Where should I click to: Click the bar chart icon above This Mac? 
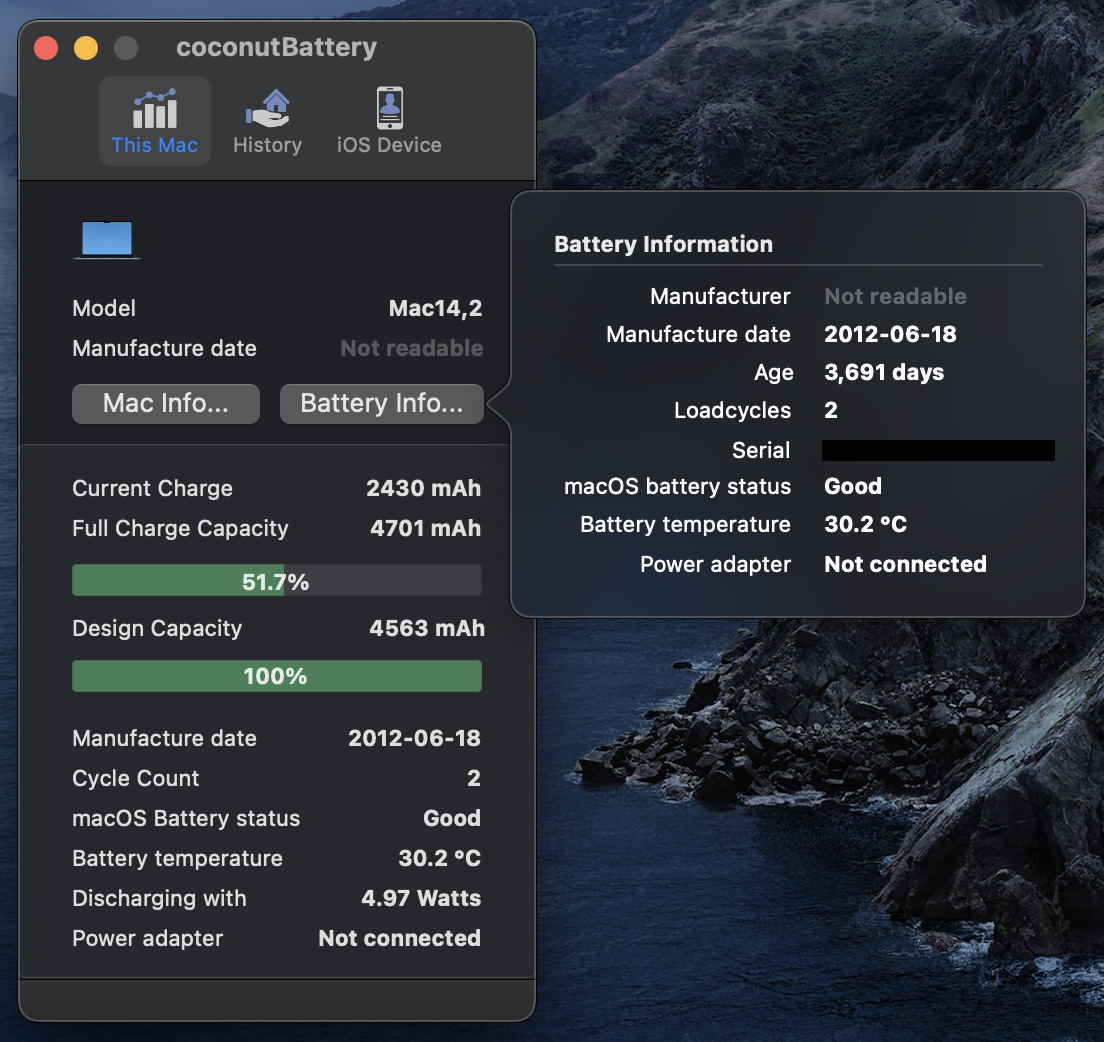(155, 105)
